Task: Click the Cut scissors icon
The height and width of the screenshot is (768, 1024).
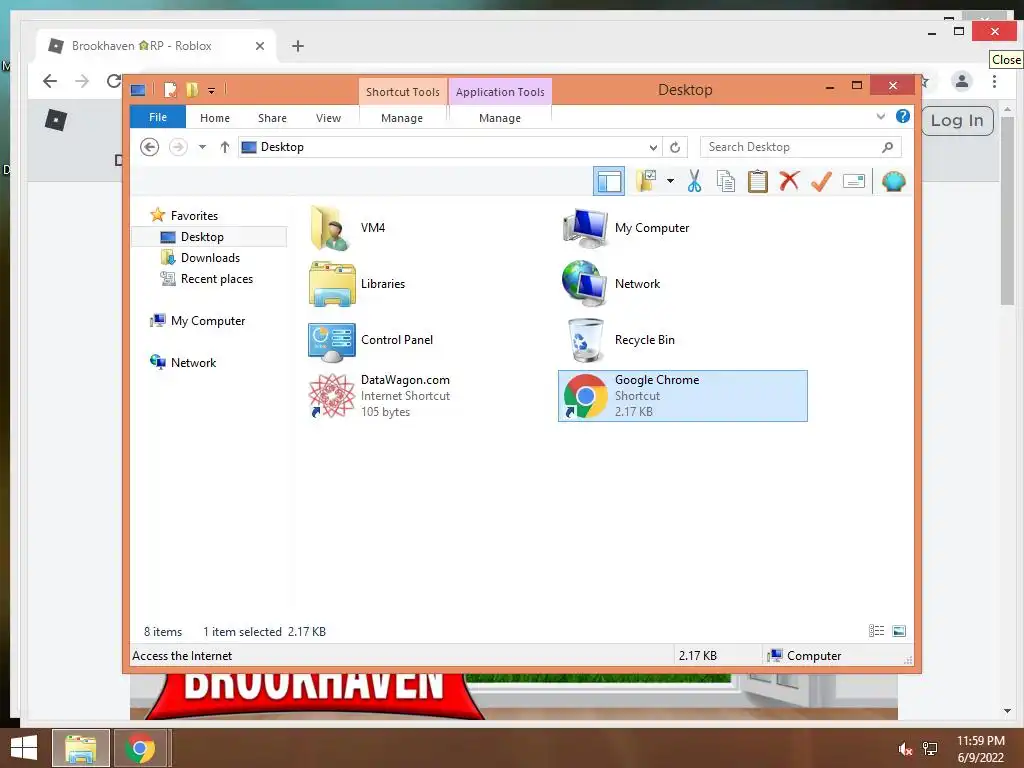Action: [x=694, y=181]
